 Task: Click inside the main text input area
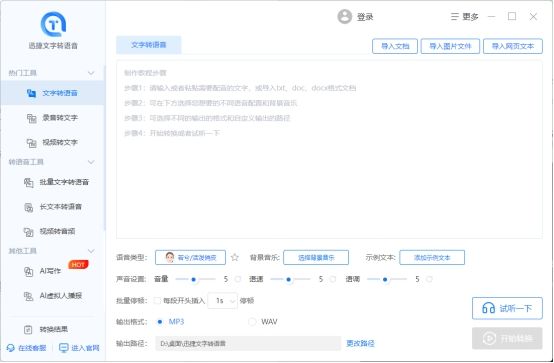(329, 150)
